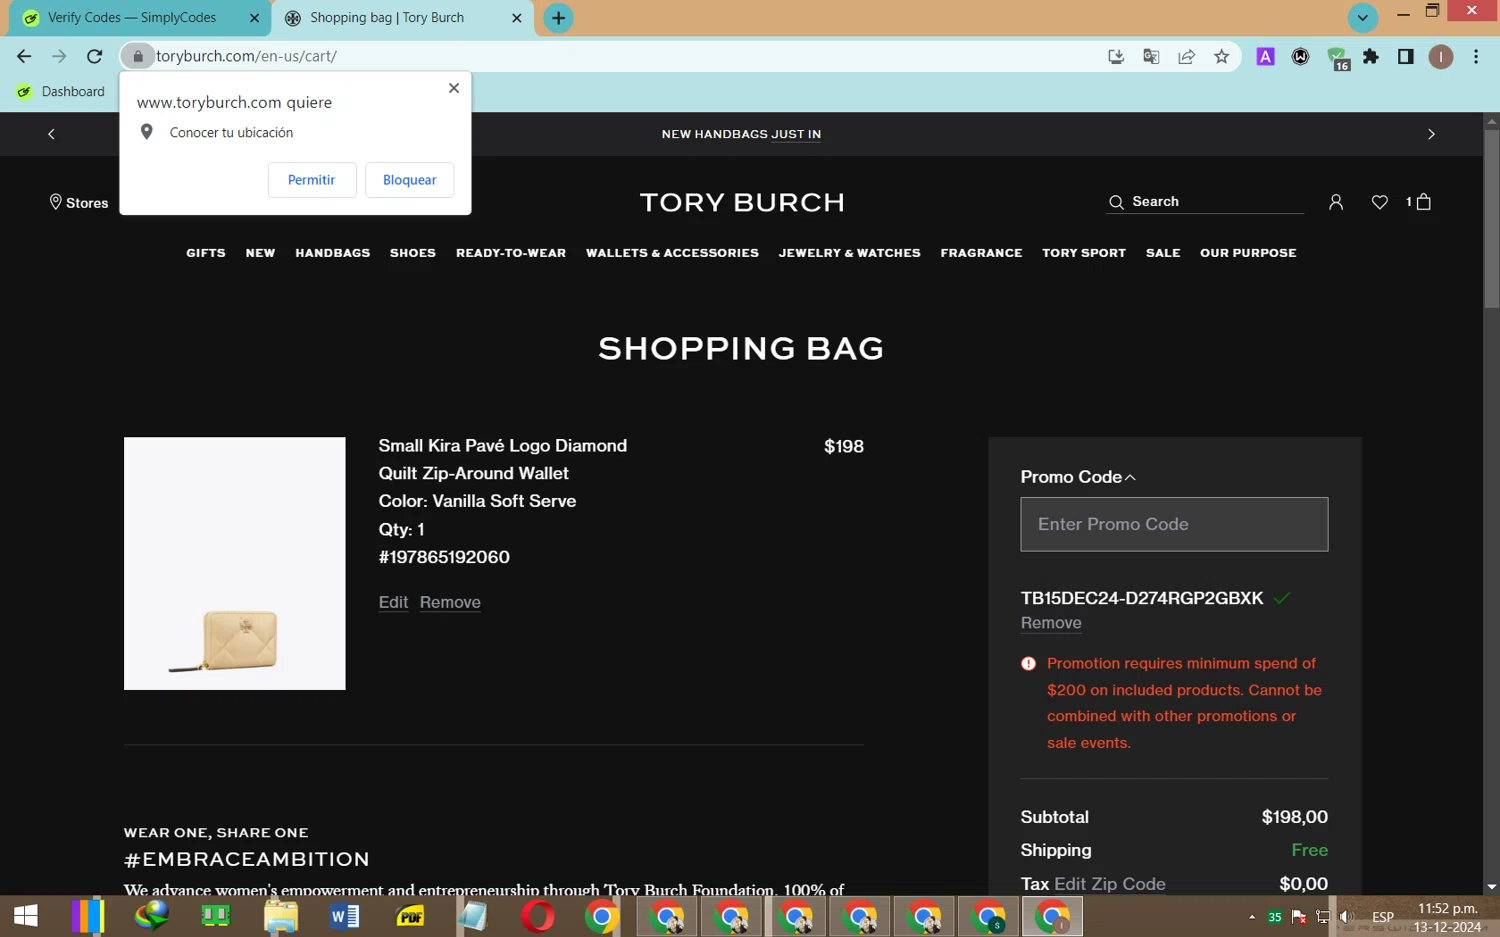Open JEWELRY & WATCHES menu

(x=850, y=253)
